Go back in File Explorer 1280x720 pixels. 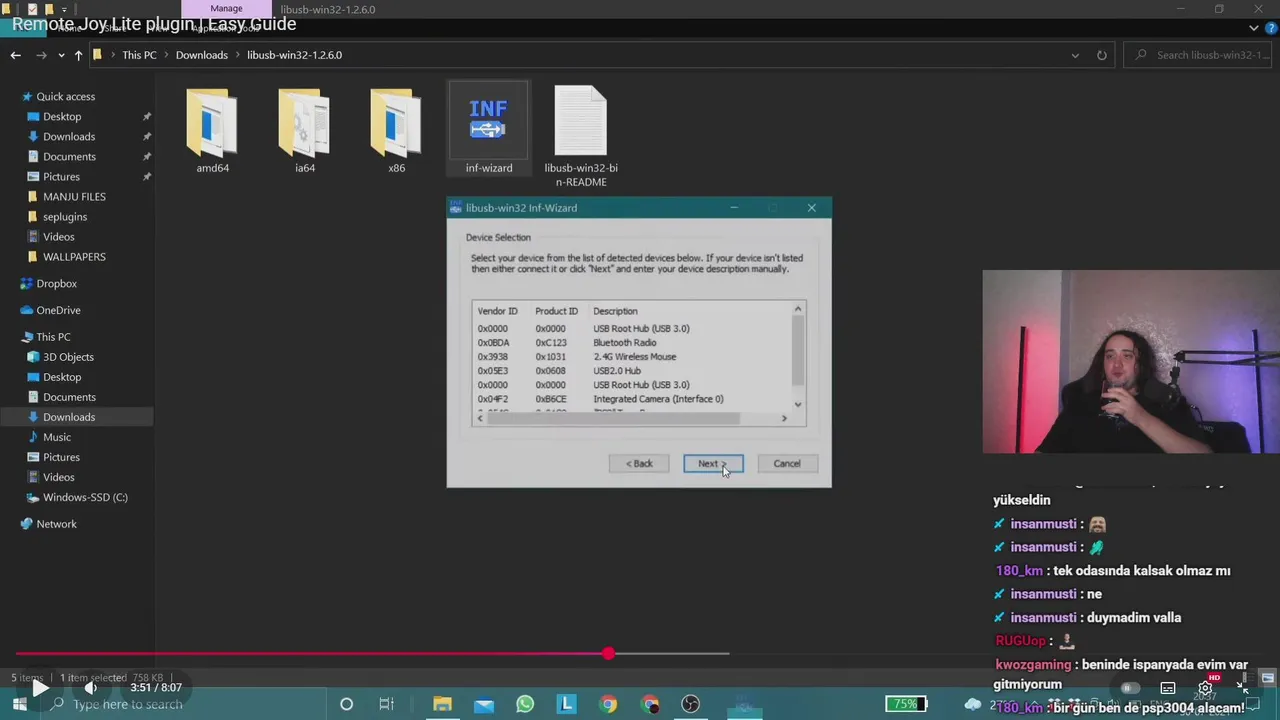[x=16, y=55]
